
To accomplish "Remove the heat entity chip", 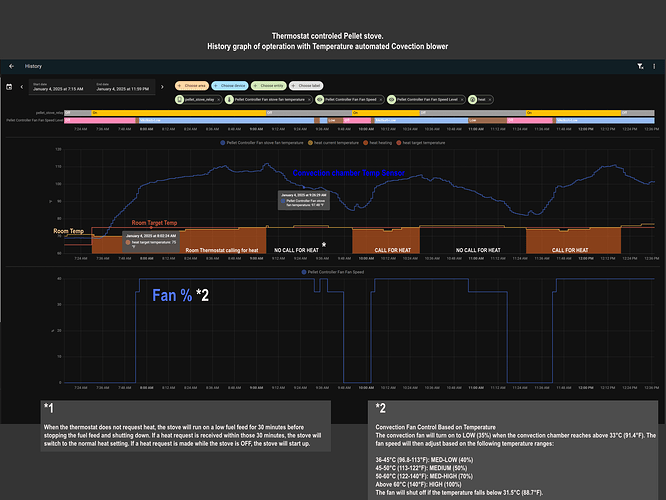I will click(490, 99).
